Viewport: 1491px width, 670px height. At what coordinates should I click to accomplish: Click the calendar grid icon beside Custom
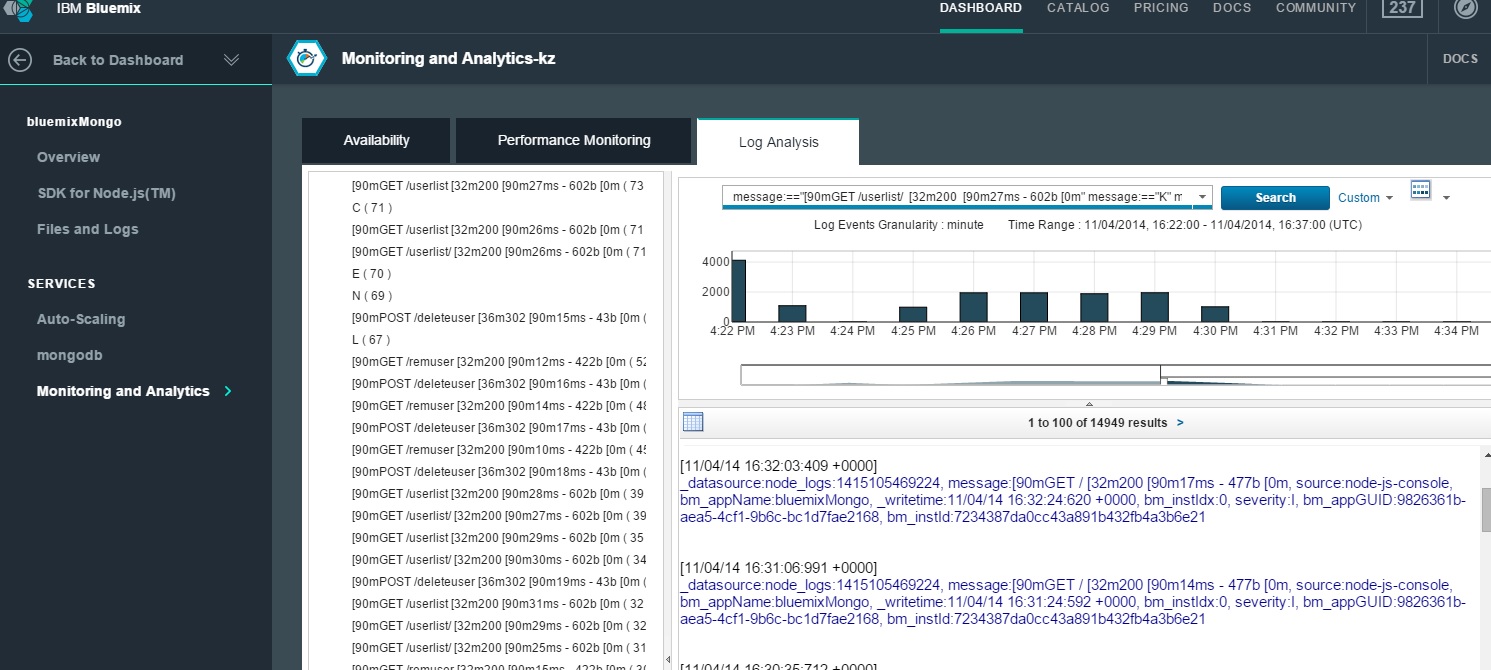point(1420,190)
